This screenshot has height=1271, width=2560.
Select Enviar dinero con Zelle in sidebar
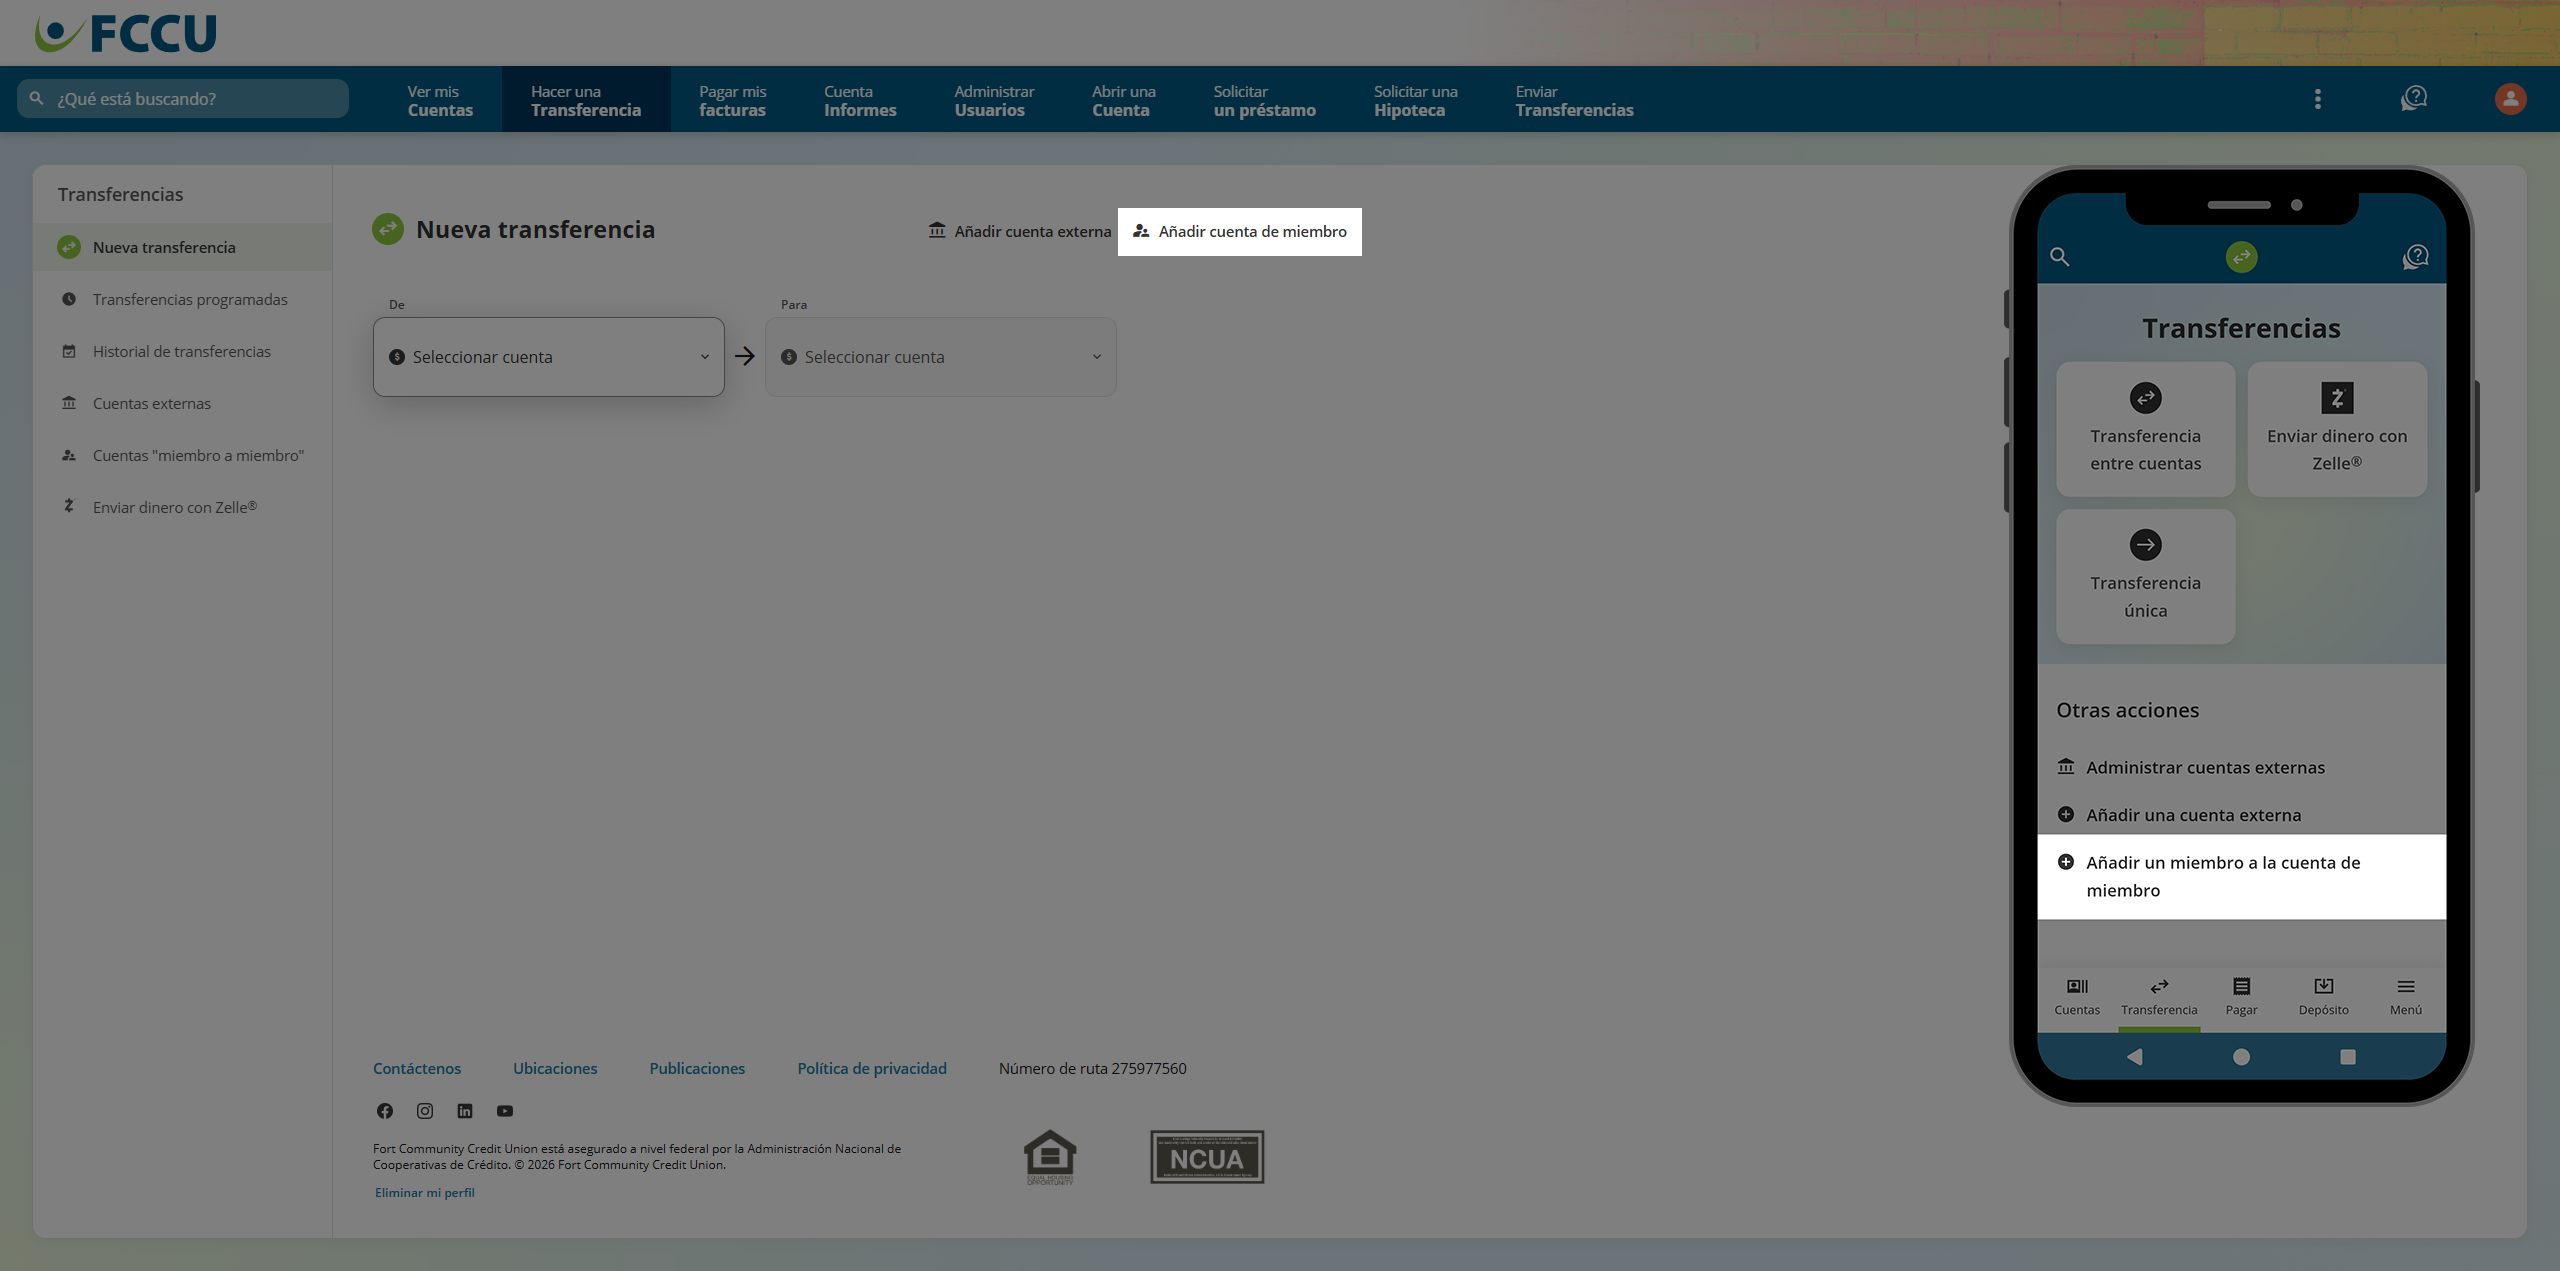click(182, 507)
